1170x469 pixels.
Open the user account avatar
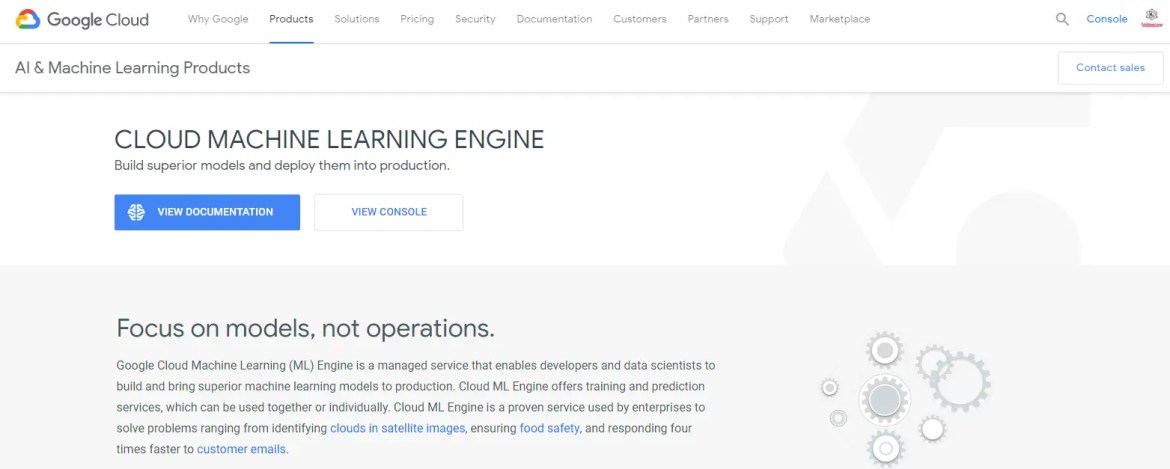pos(1150,19)
